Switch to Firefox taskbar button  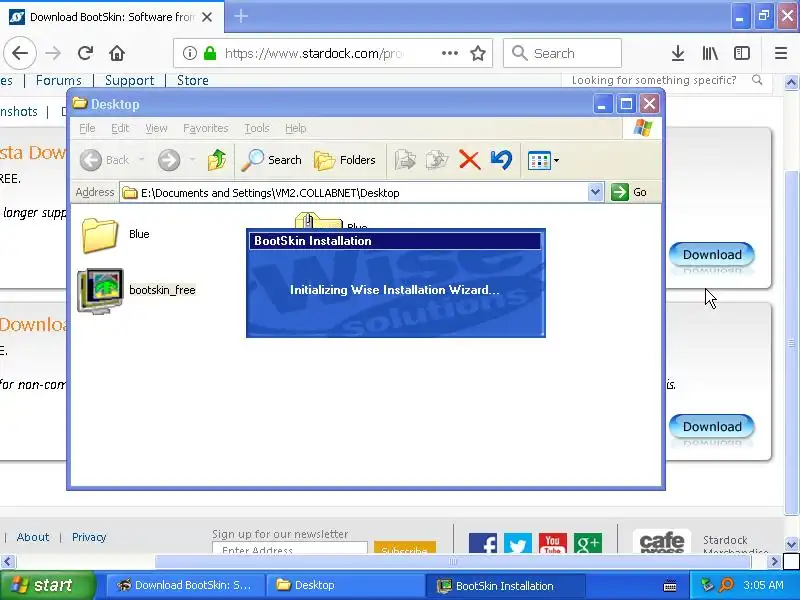pyautogui.click(x=185, y=585)
